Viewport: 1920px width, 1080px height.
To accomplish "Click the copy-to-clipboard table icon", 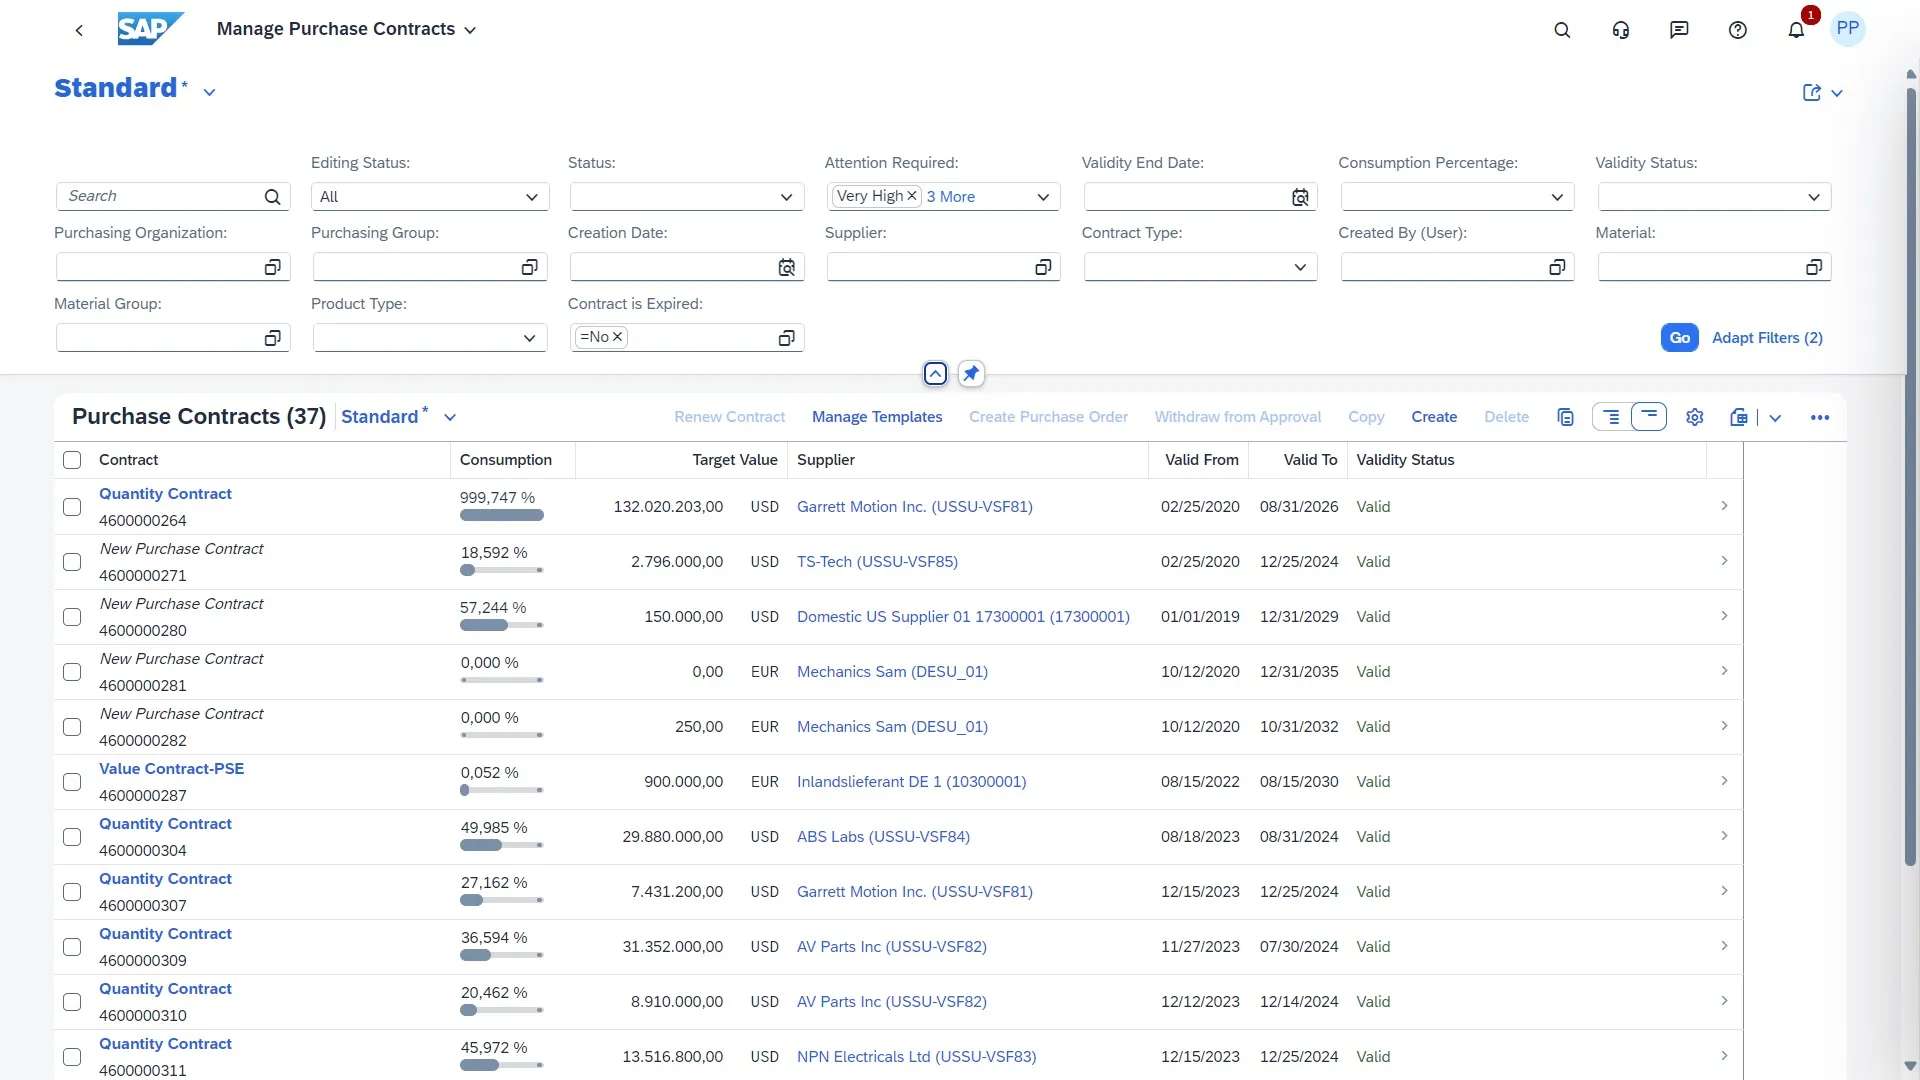I will click(x=1566, y=417).
